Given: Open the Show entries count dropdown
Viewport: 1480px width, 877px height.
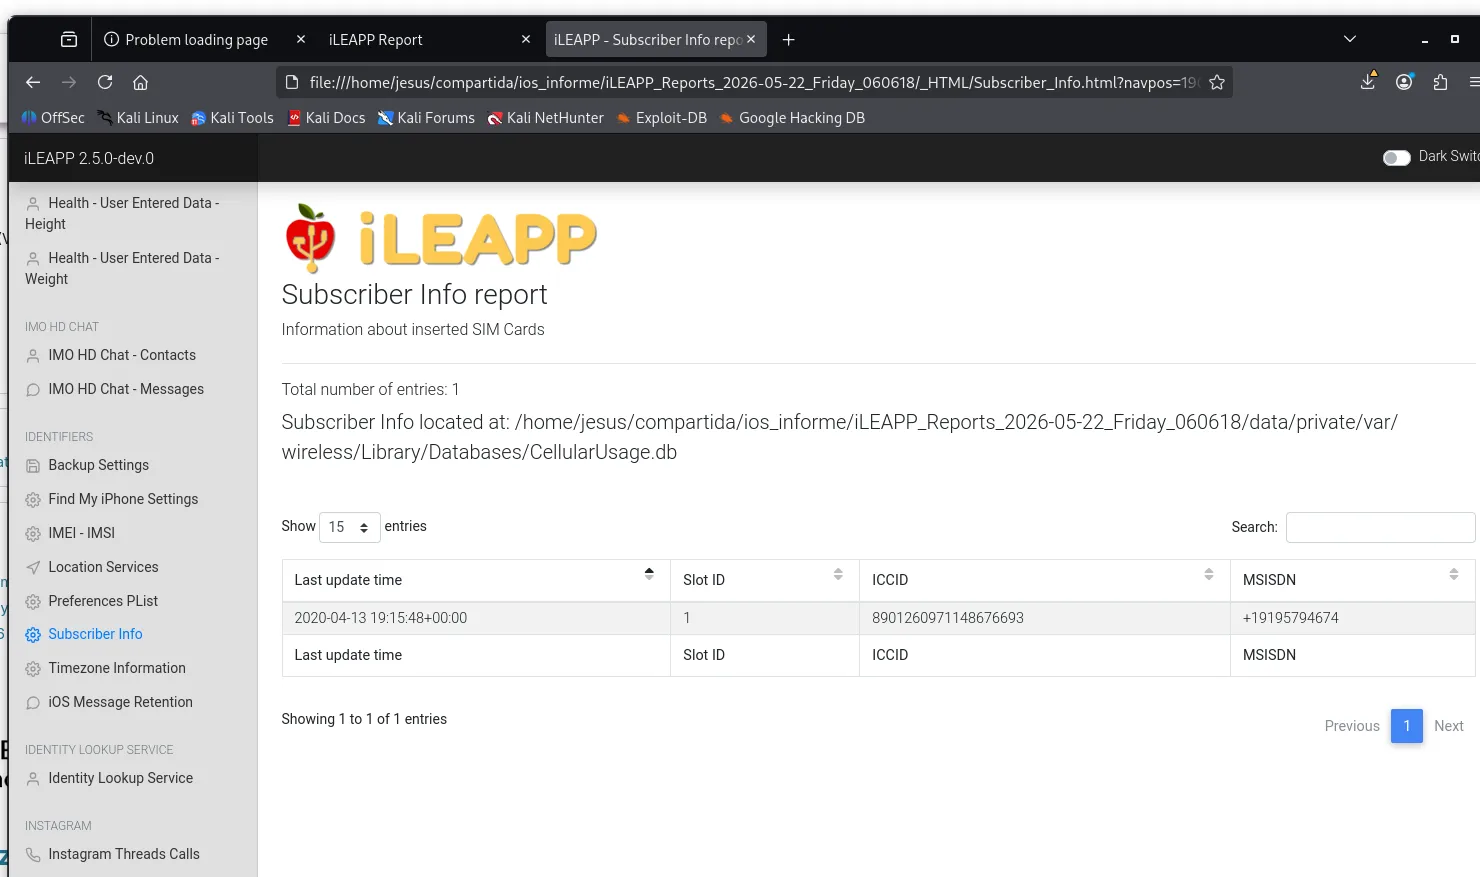Looking at the screenshot, I should 349,527.
